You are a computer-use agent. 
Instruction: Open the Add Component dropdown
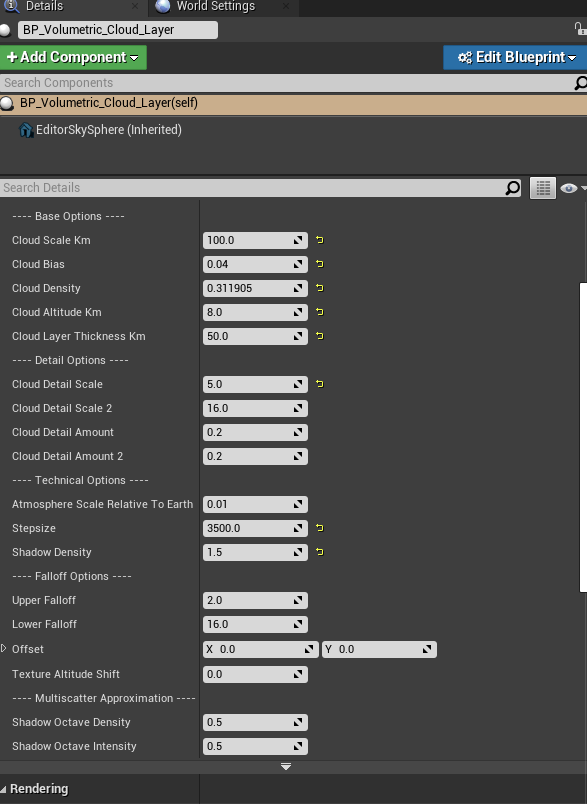pos(73,57)
